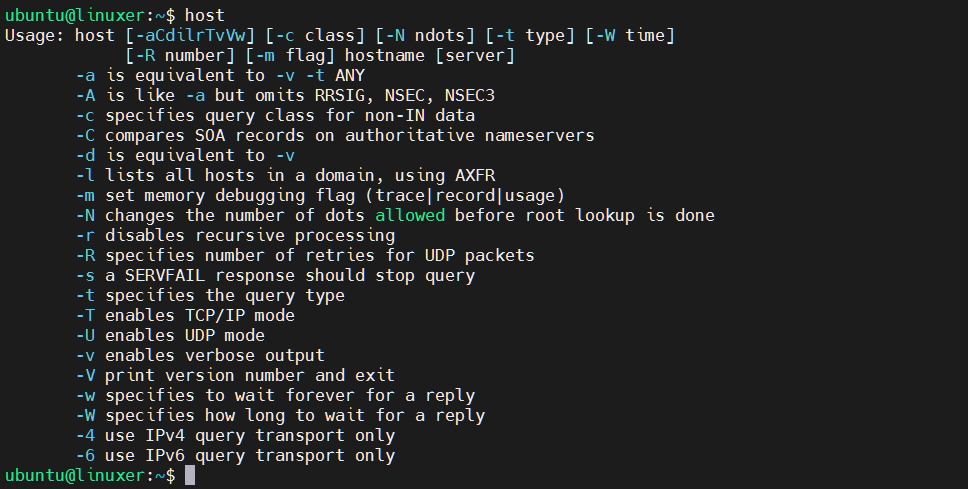
Task: Click the -6 IPv6 transport option flag
Action: [x=85, y=455]
